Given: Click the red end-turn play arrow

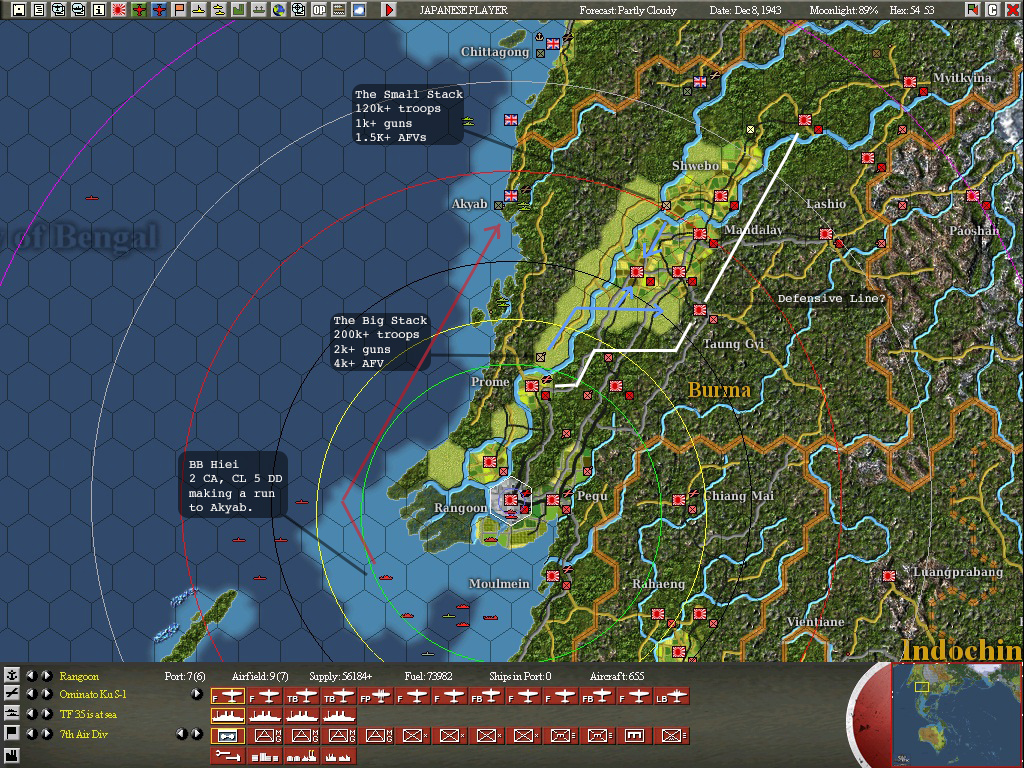Looking at the screenshot, I should [389, 10].
